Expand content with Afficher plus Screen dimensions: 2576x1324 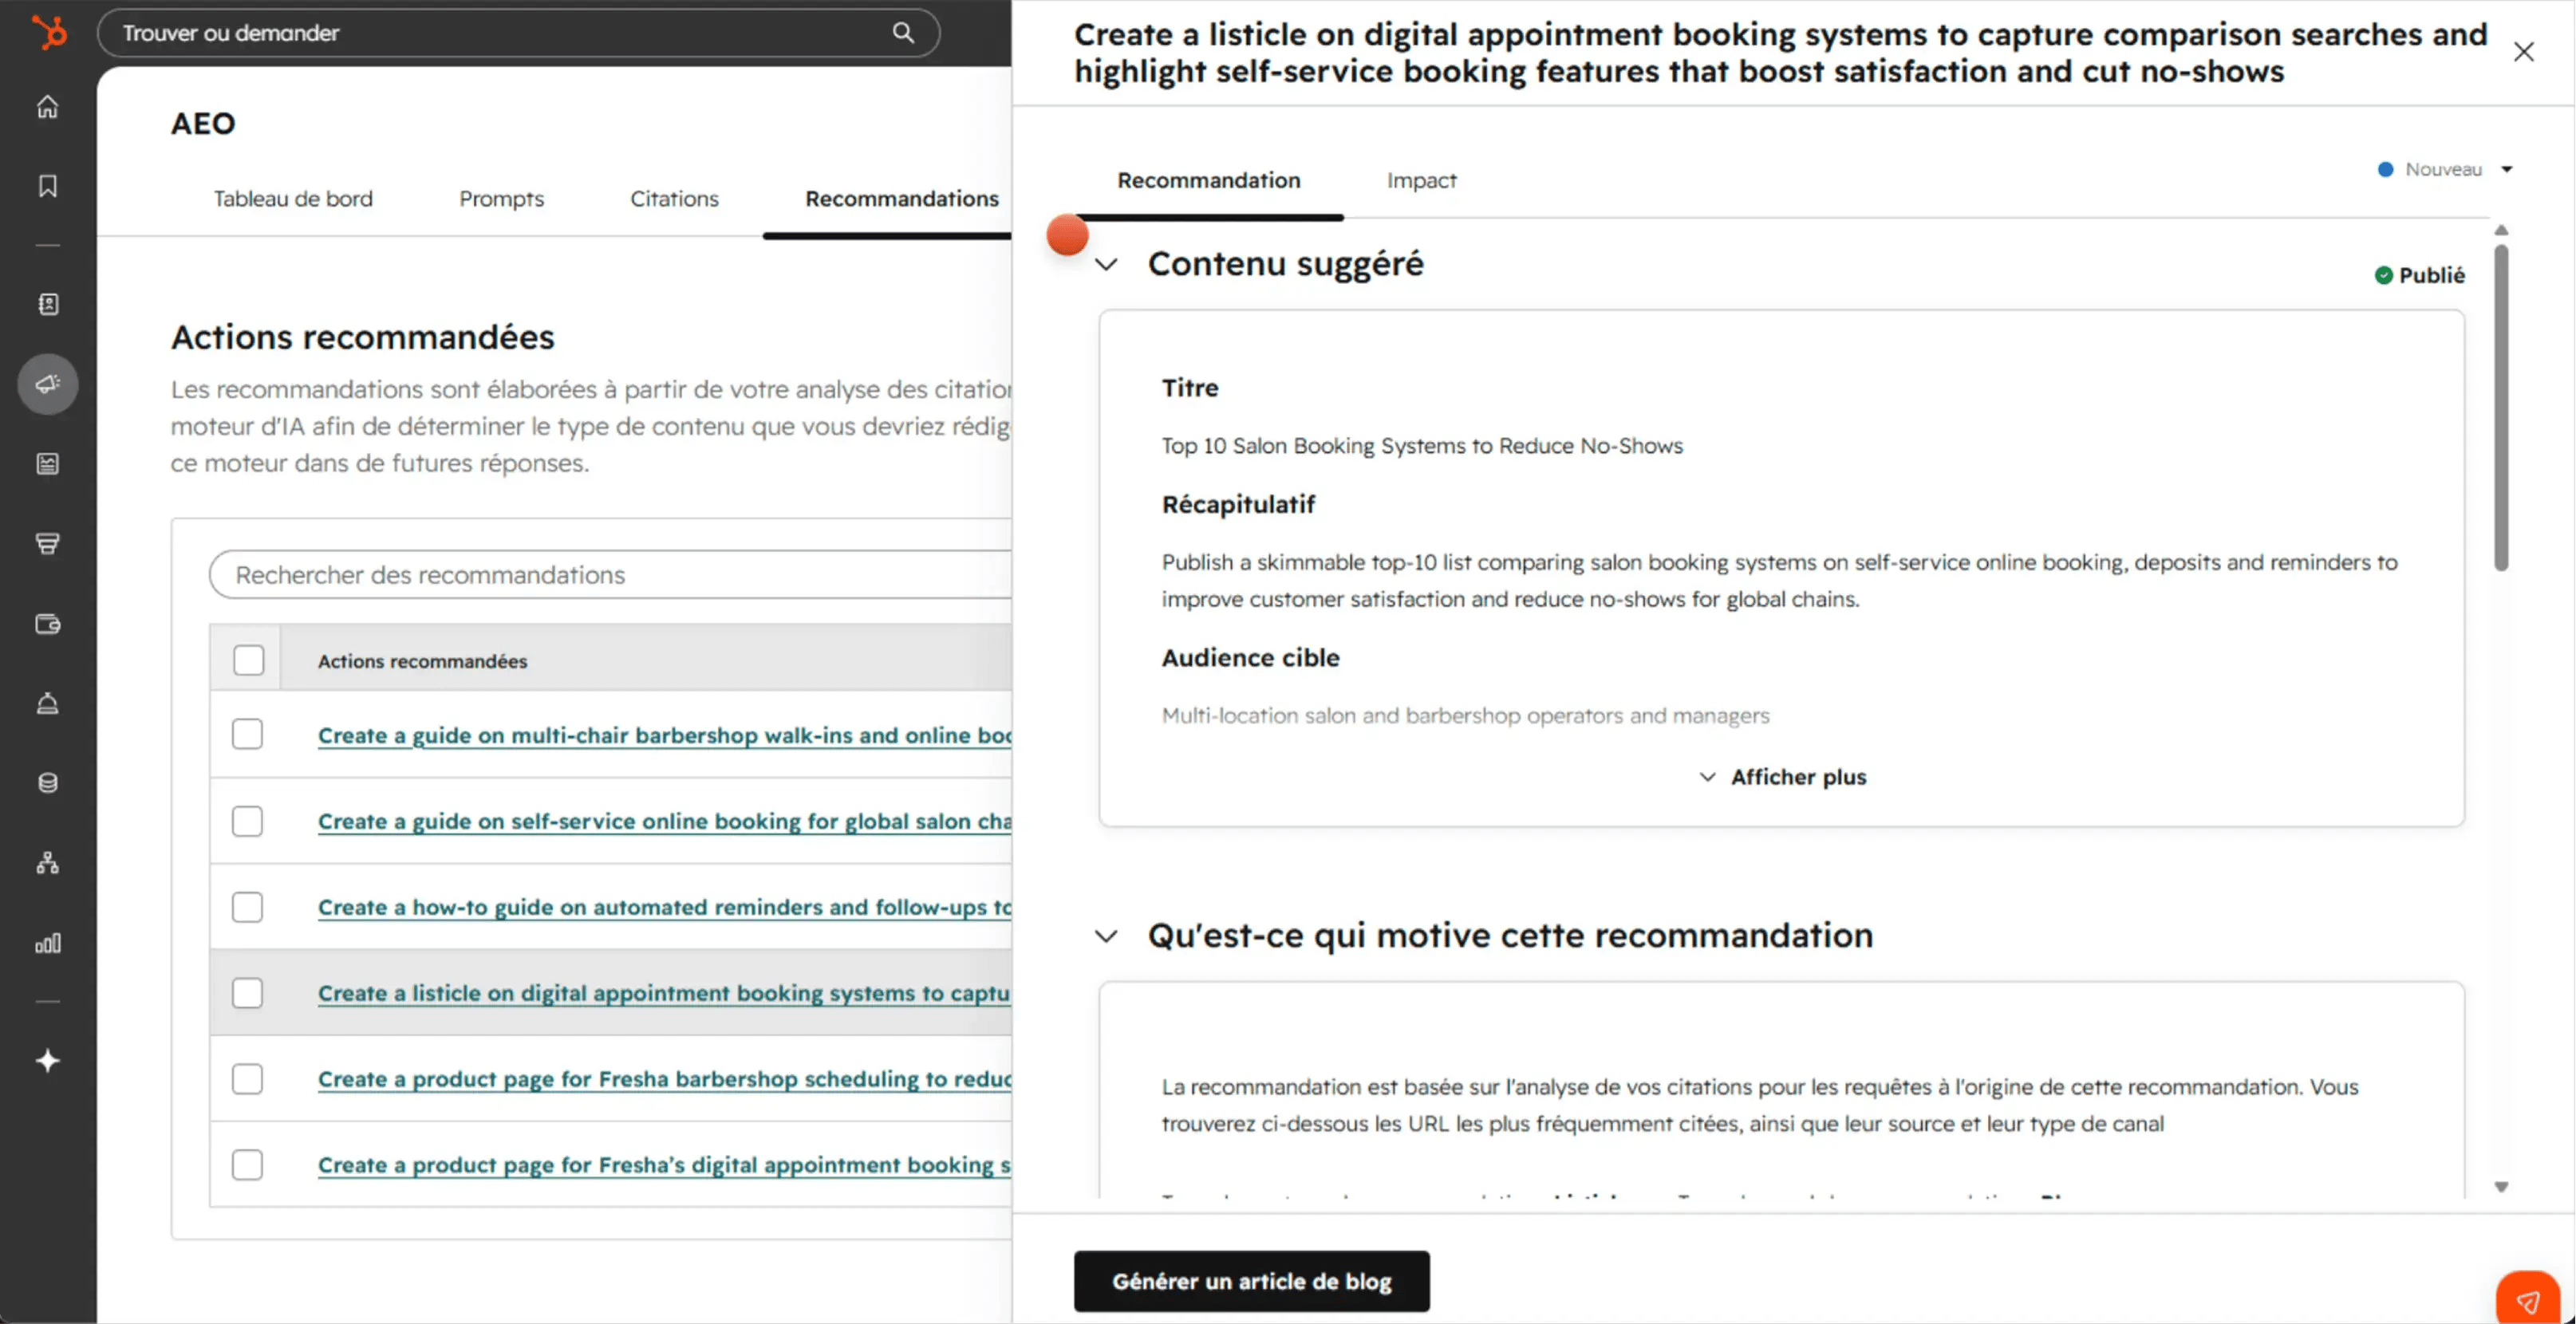(x=1782, y=777)
